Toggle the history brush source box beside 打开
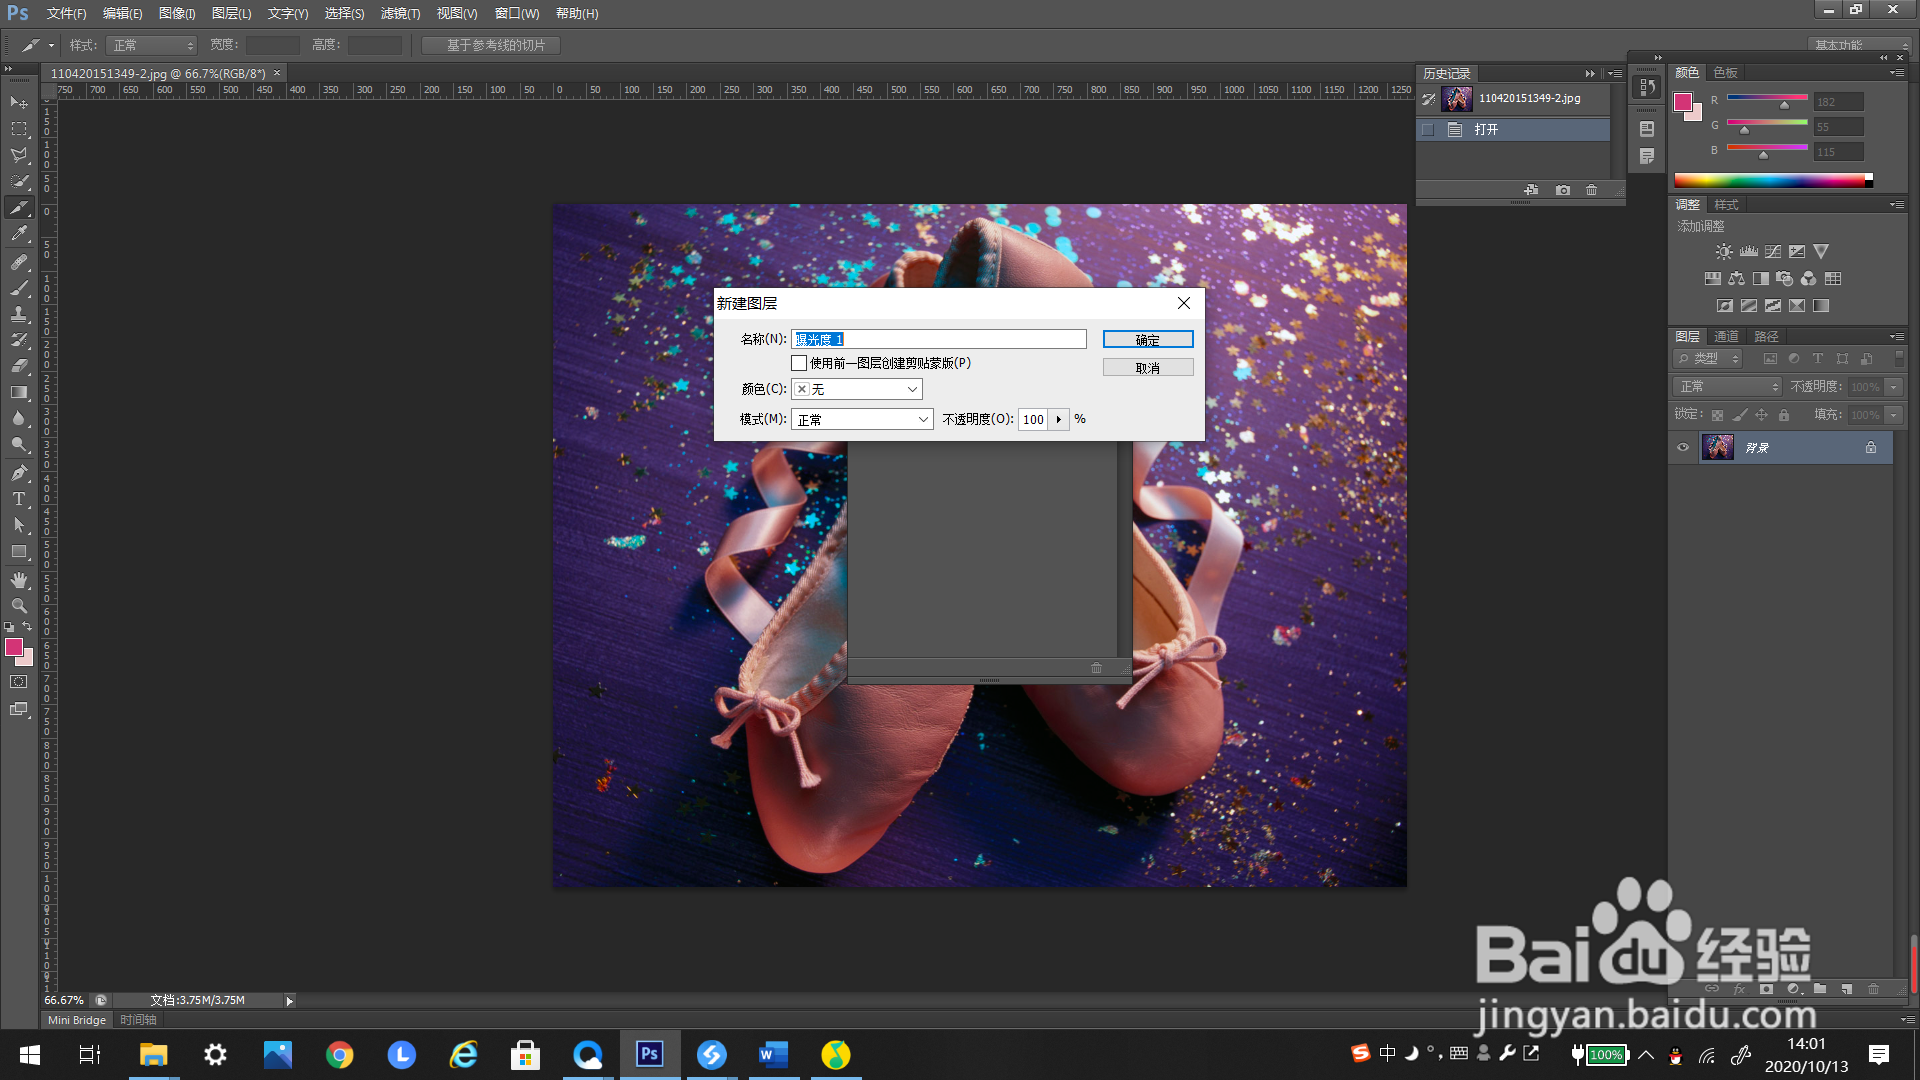This screenshot has width=1920, height=1080. 1428,130
